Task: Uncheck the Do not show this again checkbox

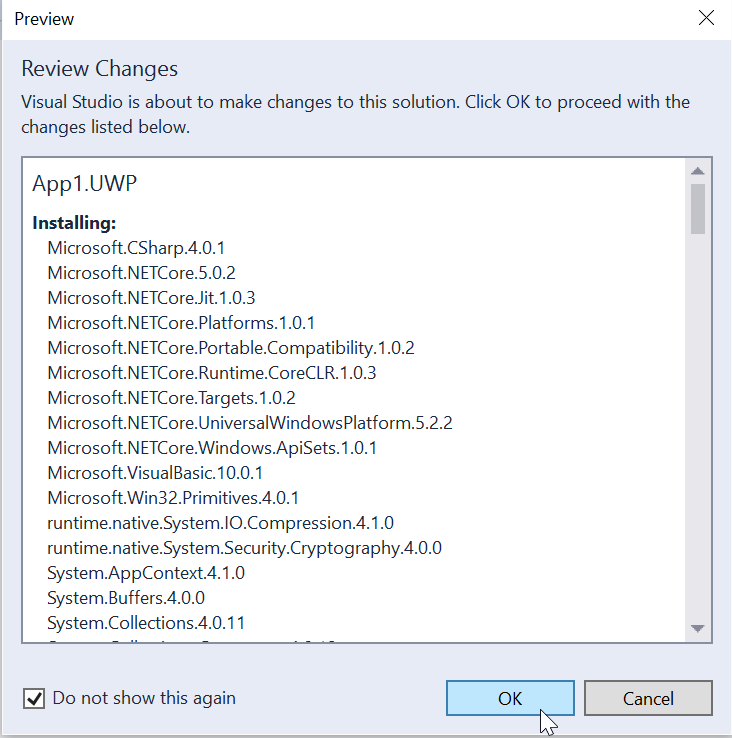Action: click(x=34, y=698)
